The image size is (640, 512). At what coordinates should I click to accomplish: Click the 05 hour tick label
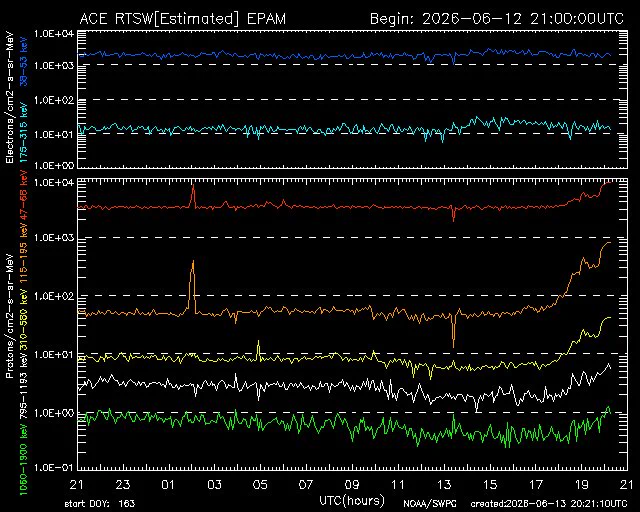click(260, 485)
